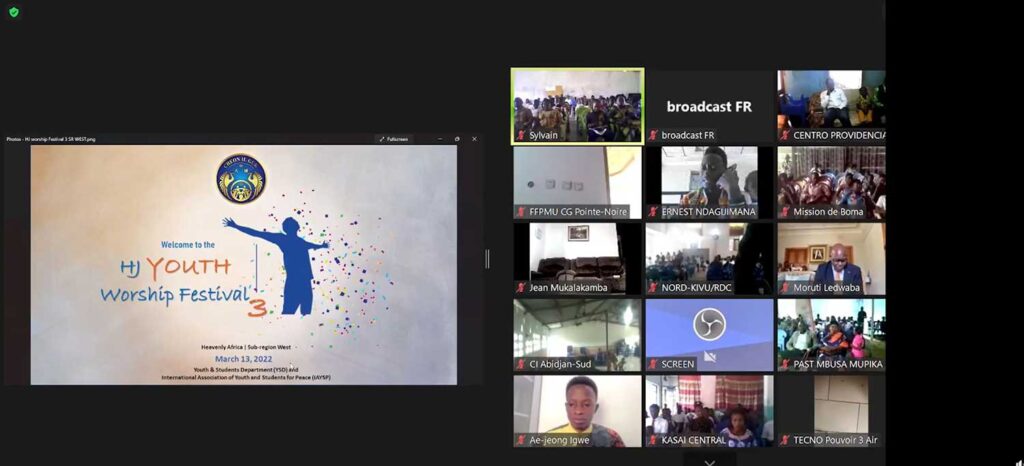1024x466 pixels.
Task: Click muted mic icon for KASAI CENTRAL
Action: click(653, 440)
